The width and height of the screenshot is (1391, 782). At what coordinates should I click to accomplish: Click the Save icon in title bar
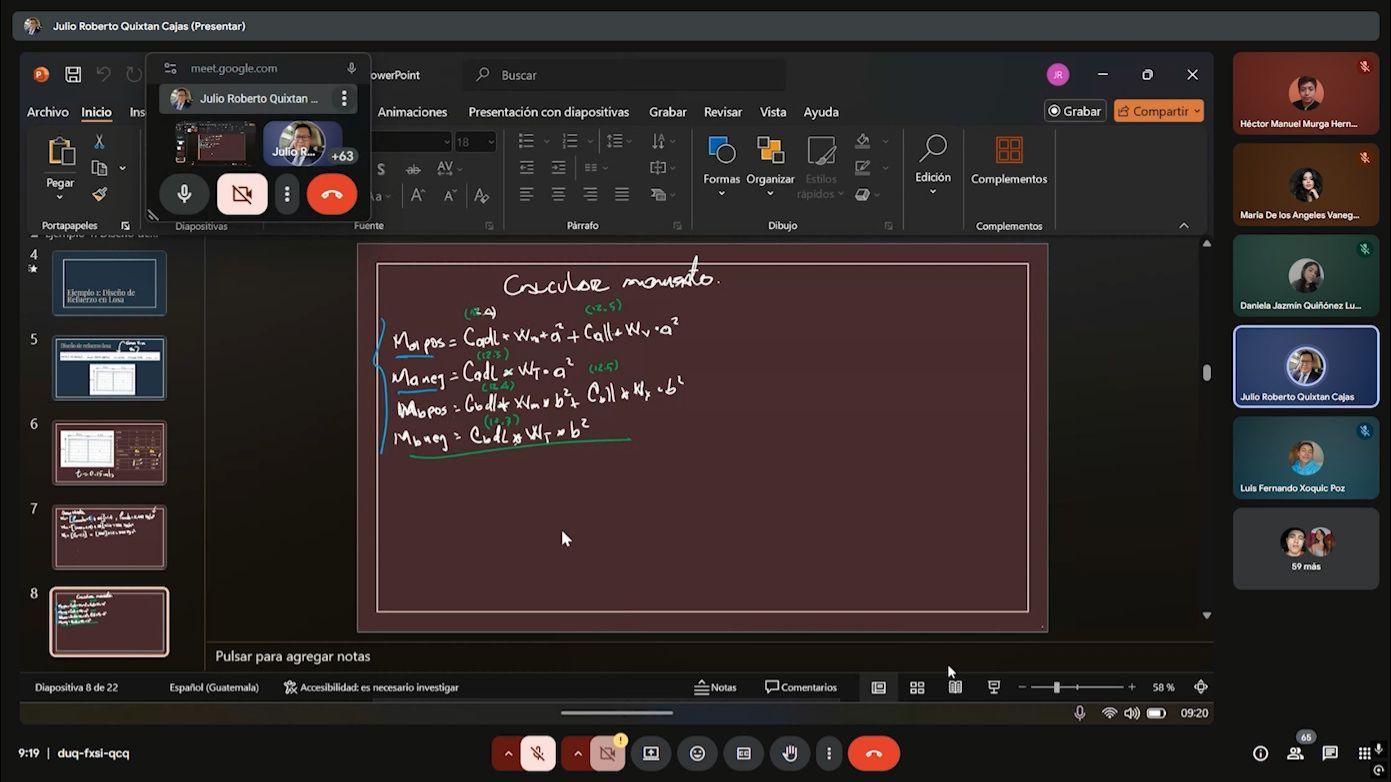pyautogui.click(x=73, y=75)
